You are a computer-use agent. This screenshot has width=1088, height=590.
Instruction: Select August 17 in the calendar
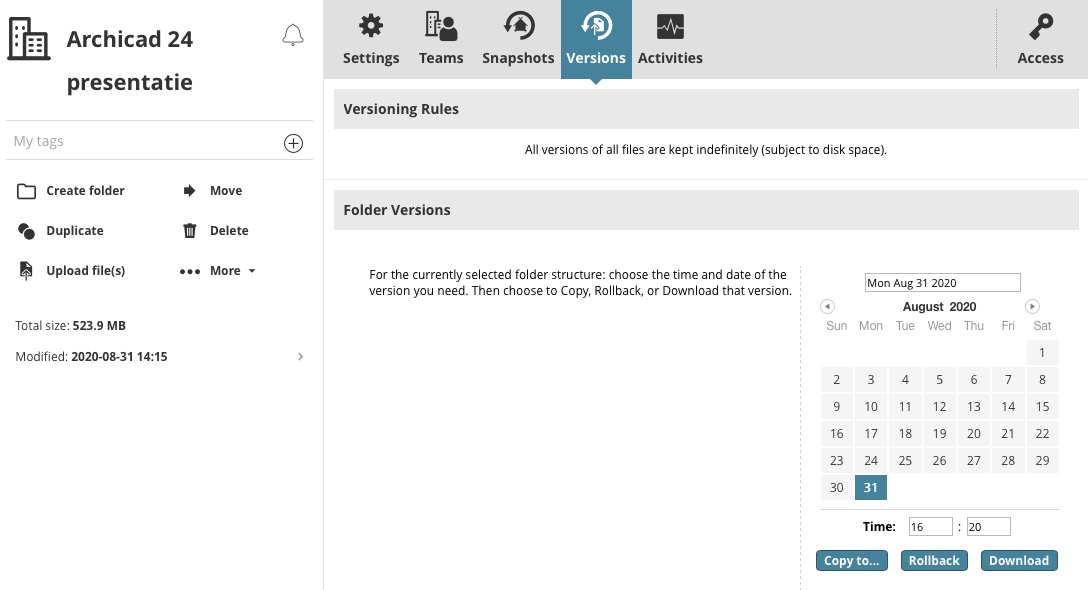coord(871,434)
